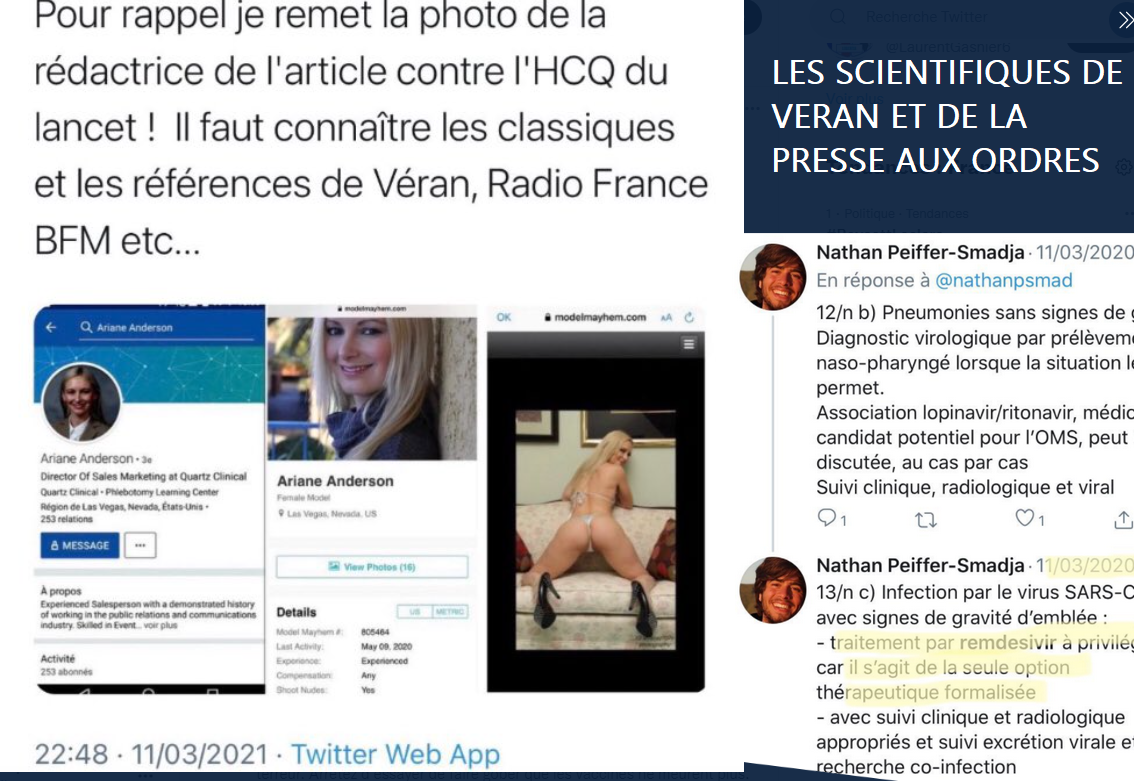Viewport: 1134px width, 781px height.
Task: Open View Photos (16) button
Action: (372, 567)
